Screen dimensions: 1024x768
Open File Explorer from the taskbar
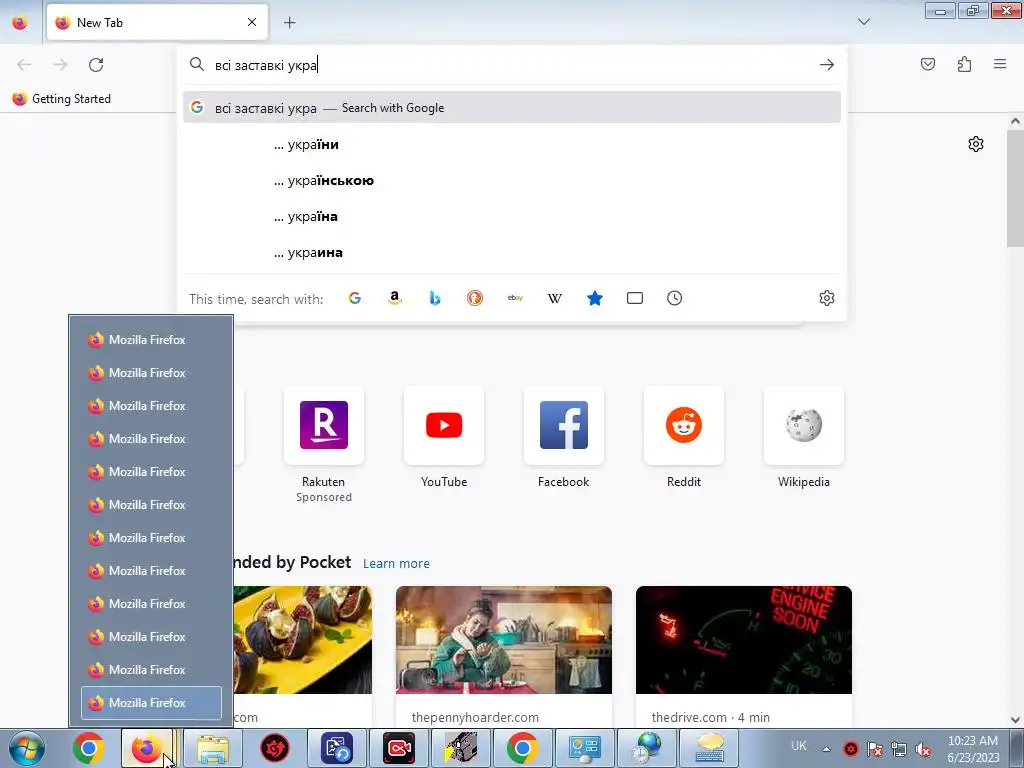point(213,748)
